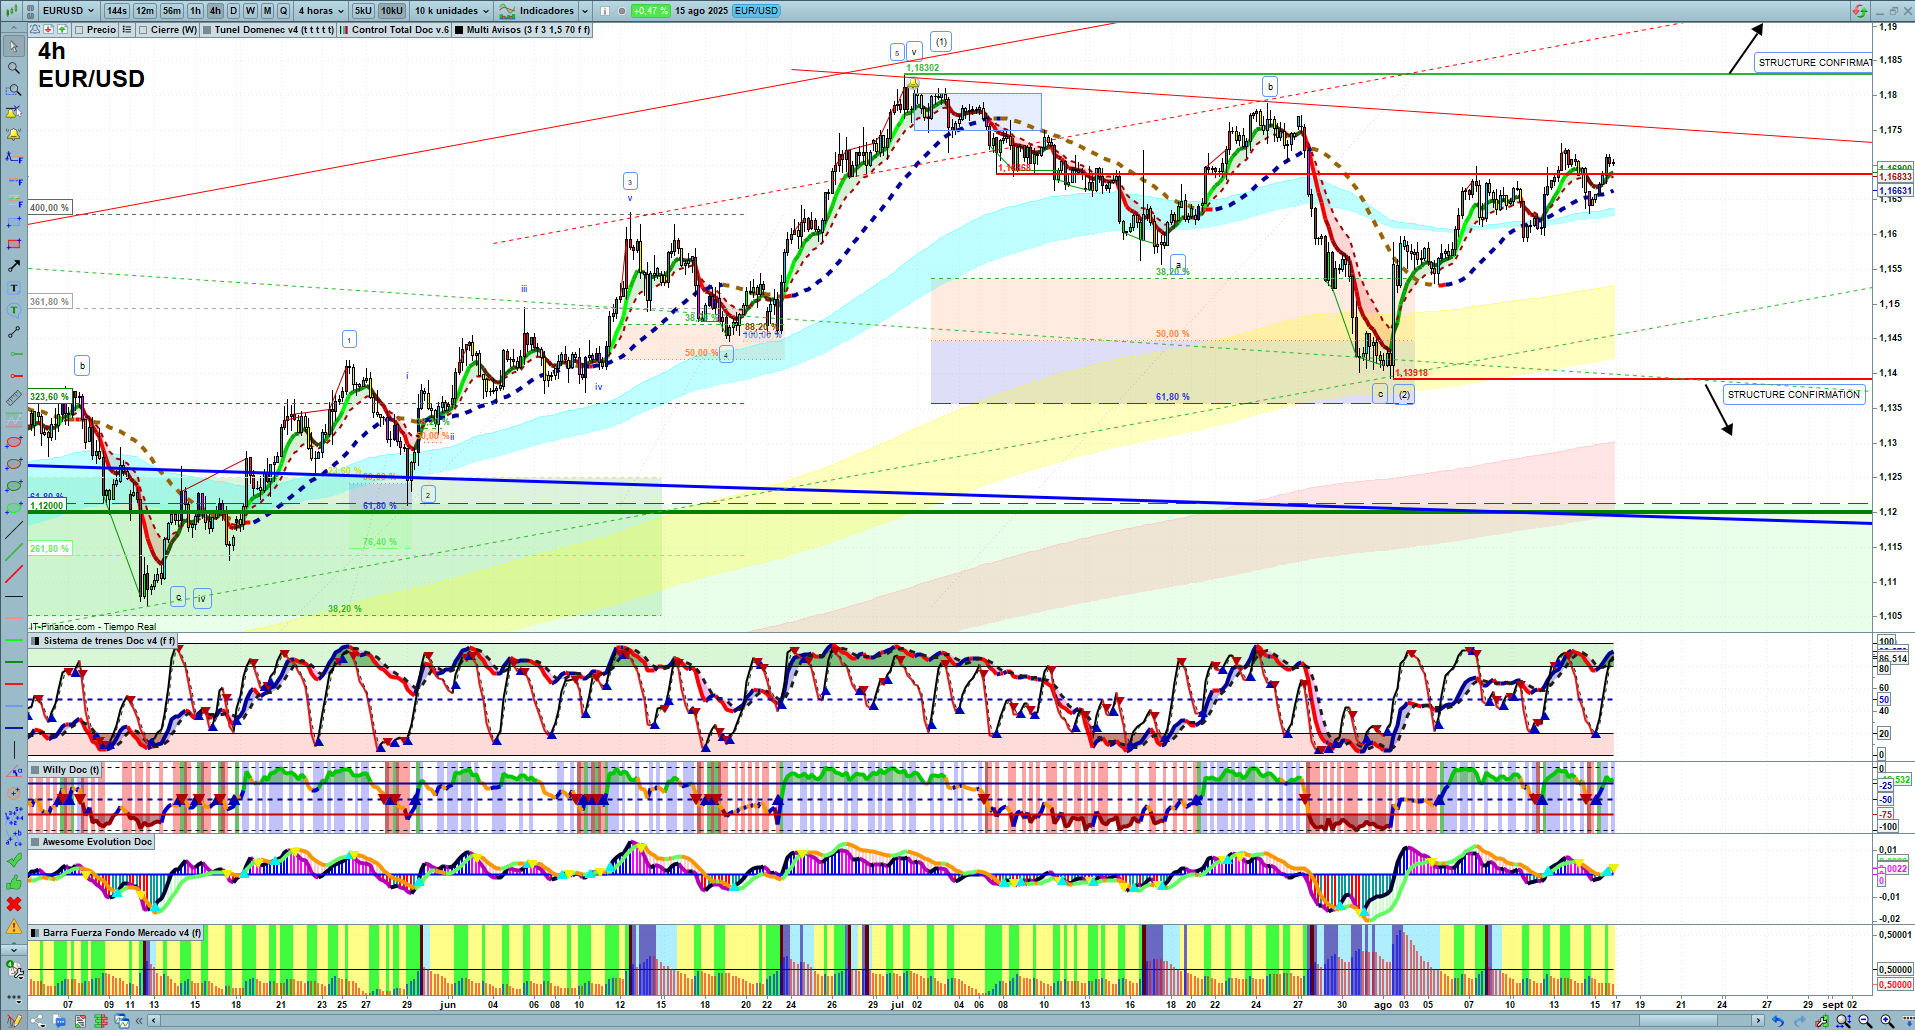Pick the alert bell with cursor tool
Viewport: 1915px width, 1030px height.
(x=14, y=112)
